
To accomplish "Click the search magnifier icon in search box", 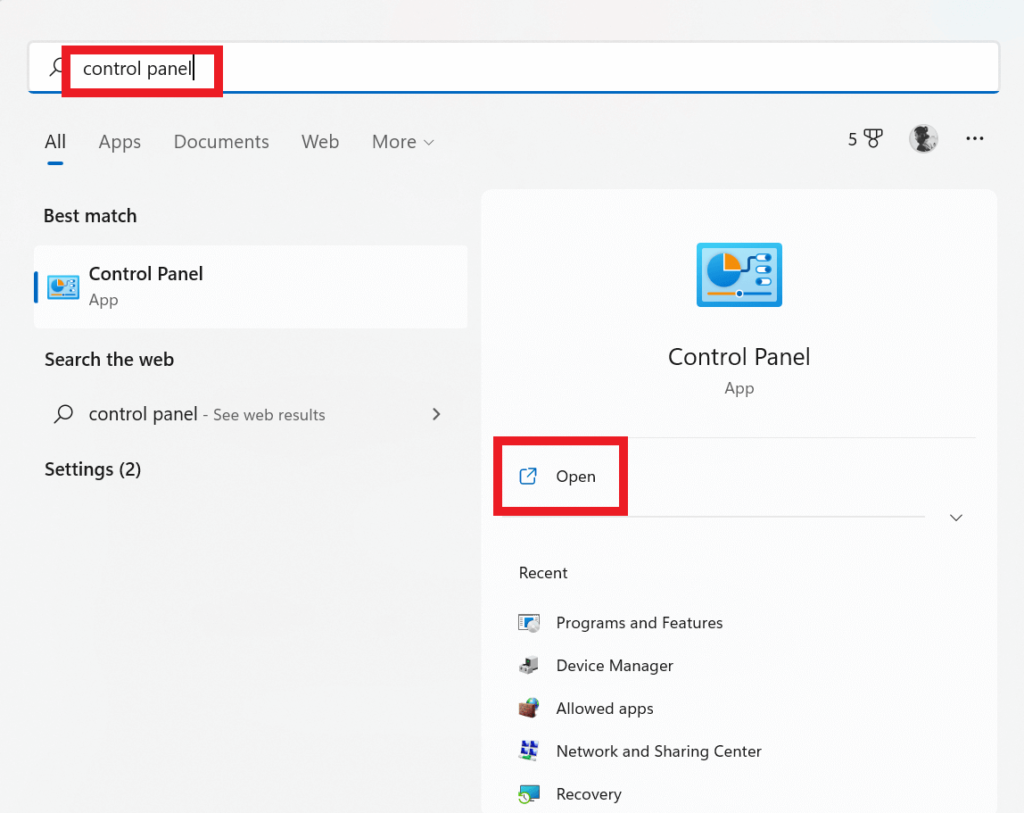I will pos(57,67).
